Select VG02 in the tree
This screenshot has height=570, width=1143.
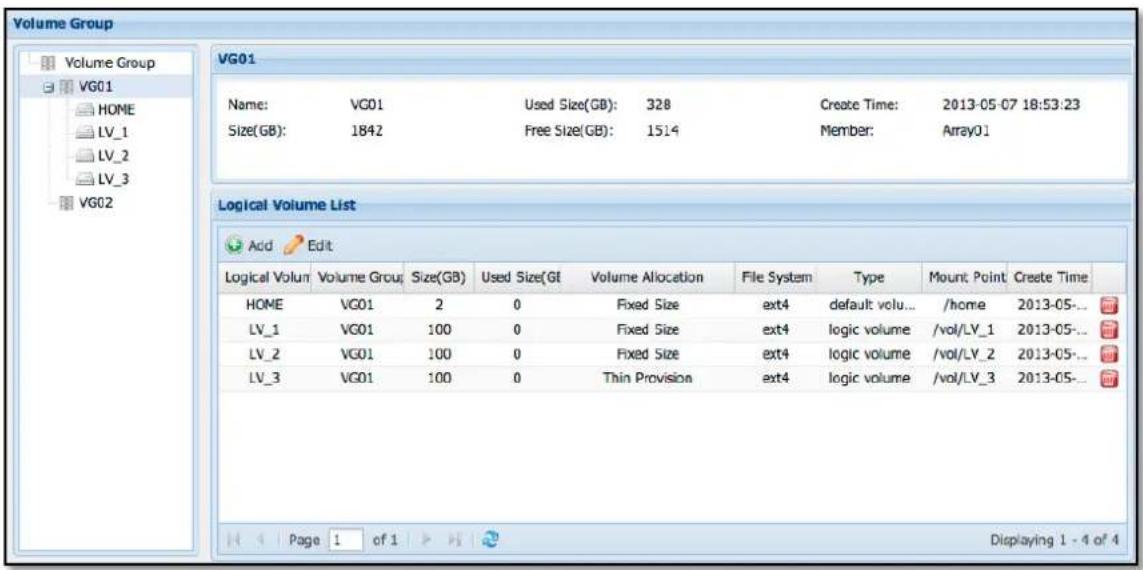95,203
